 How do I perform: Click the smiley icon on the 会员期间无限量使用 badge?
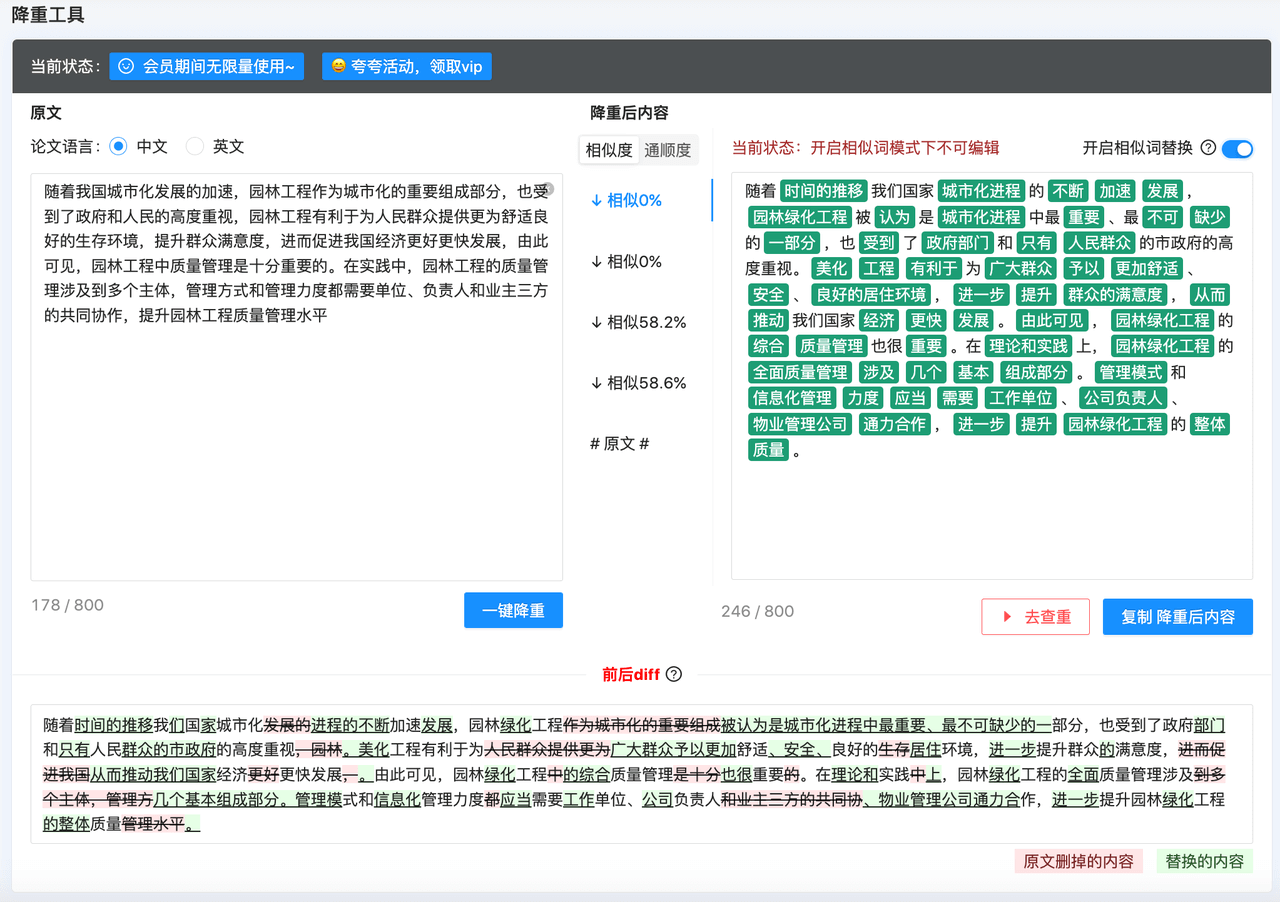click(126, 67)
